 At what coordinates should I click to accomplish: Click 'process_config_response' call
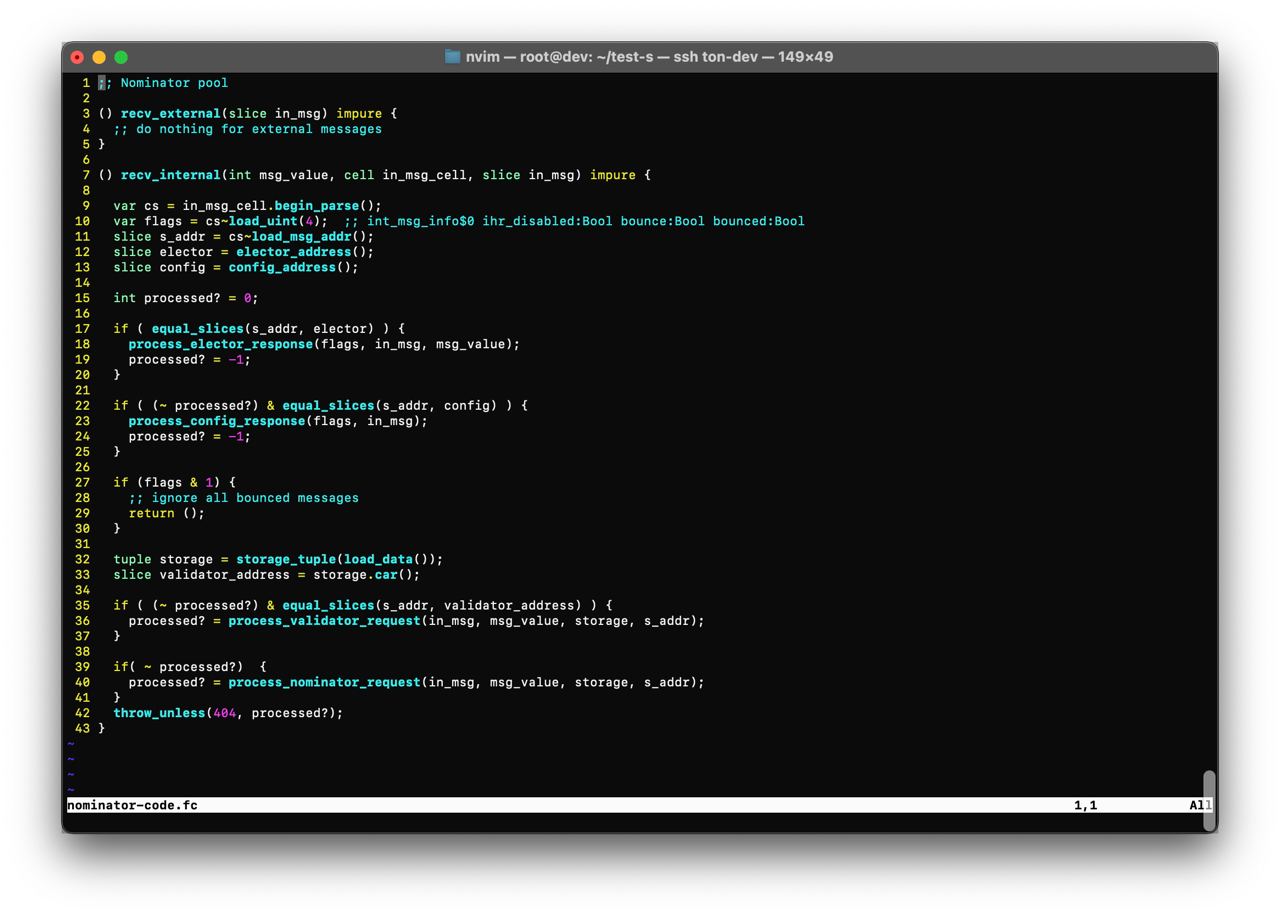(217, 421)
